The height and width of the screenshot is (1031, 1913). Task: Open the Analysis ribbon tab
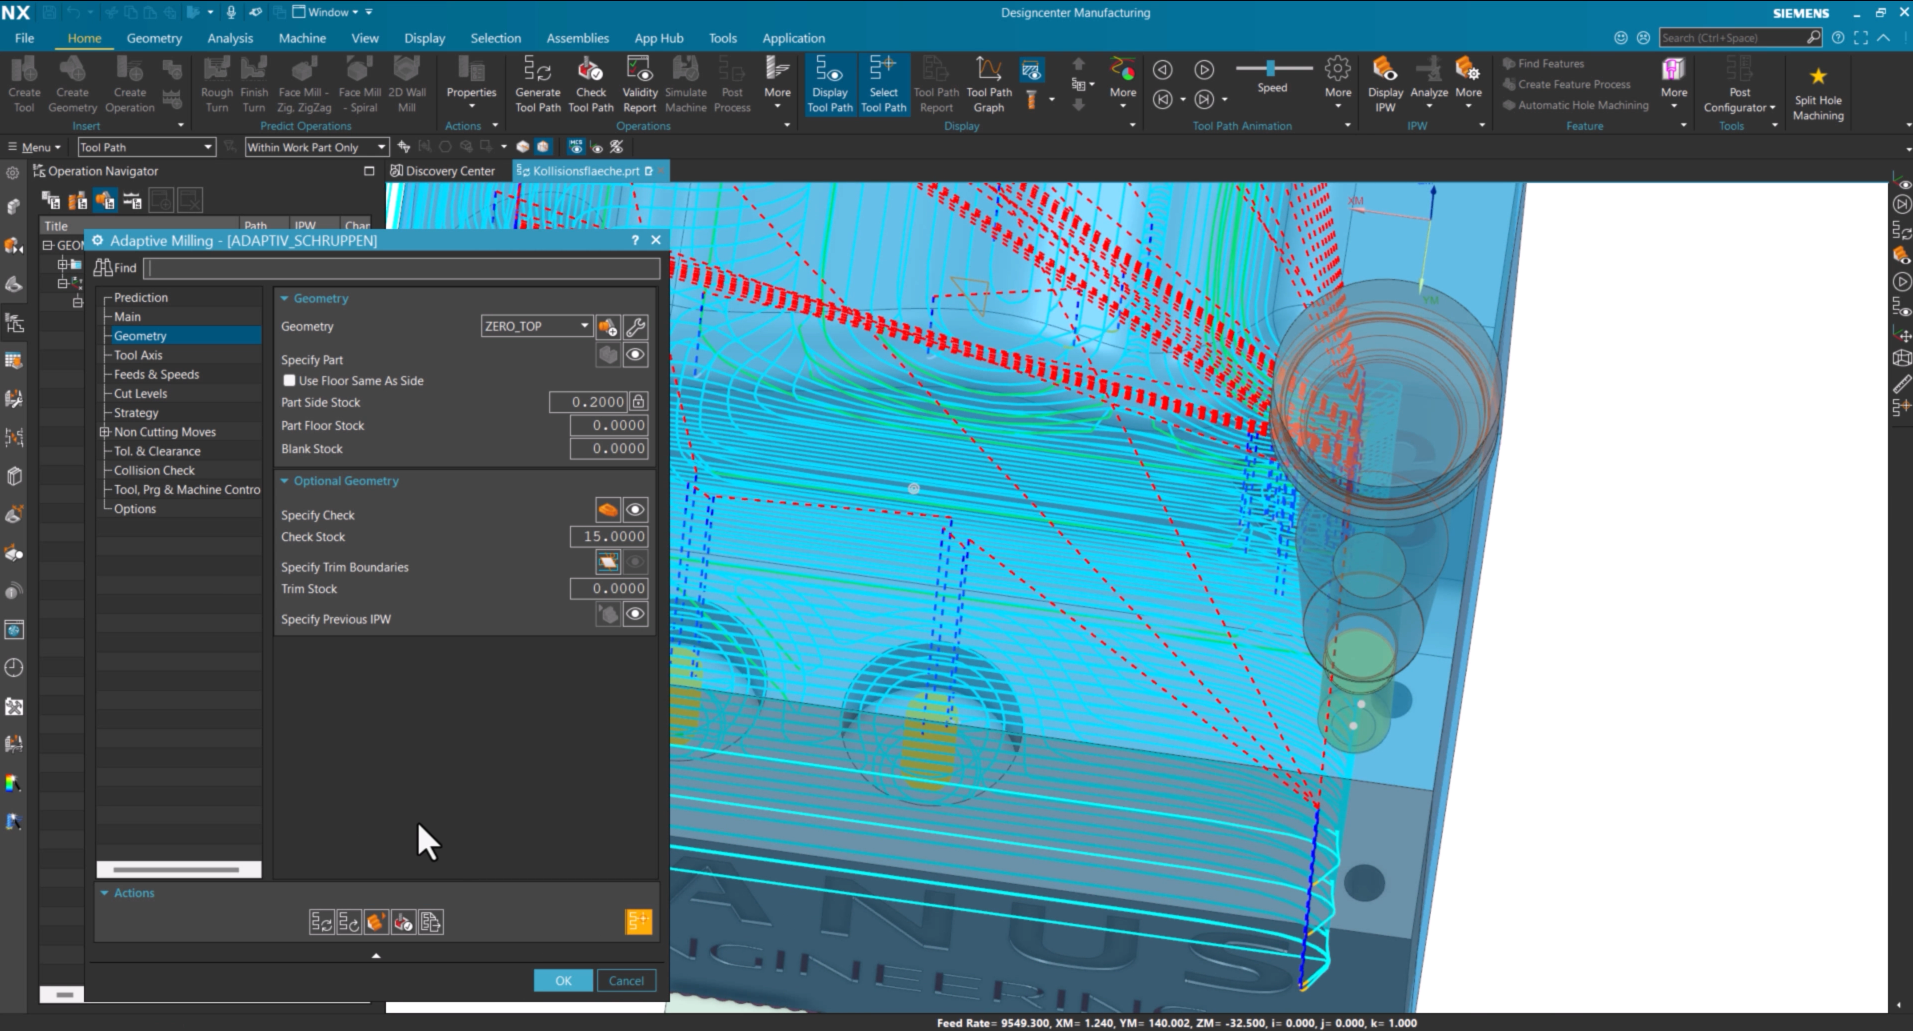(x=230, y=38)
